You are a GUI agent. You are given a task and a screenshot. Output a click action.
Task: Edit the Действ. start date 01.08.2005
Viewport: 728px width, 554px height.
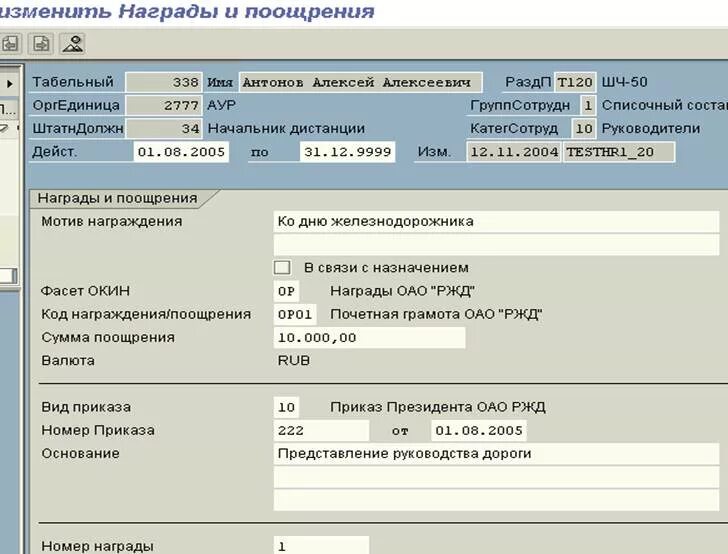pyautogui.click(x=181, y=152)
